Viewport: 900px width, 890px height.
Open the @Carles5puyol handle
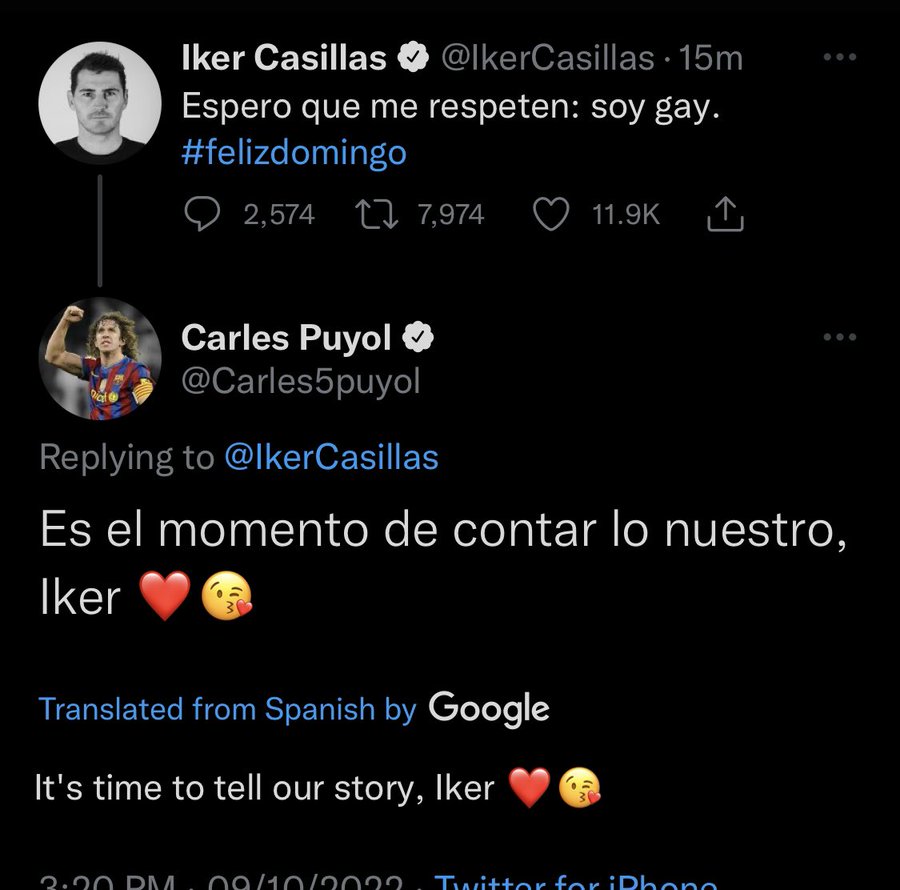(x=301, y=381)
